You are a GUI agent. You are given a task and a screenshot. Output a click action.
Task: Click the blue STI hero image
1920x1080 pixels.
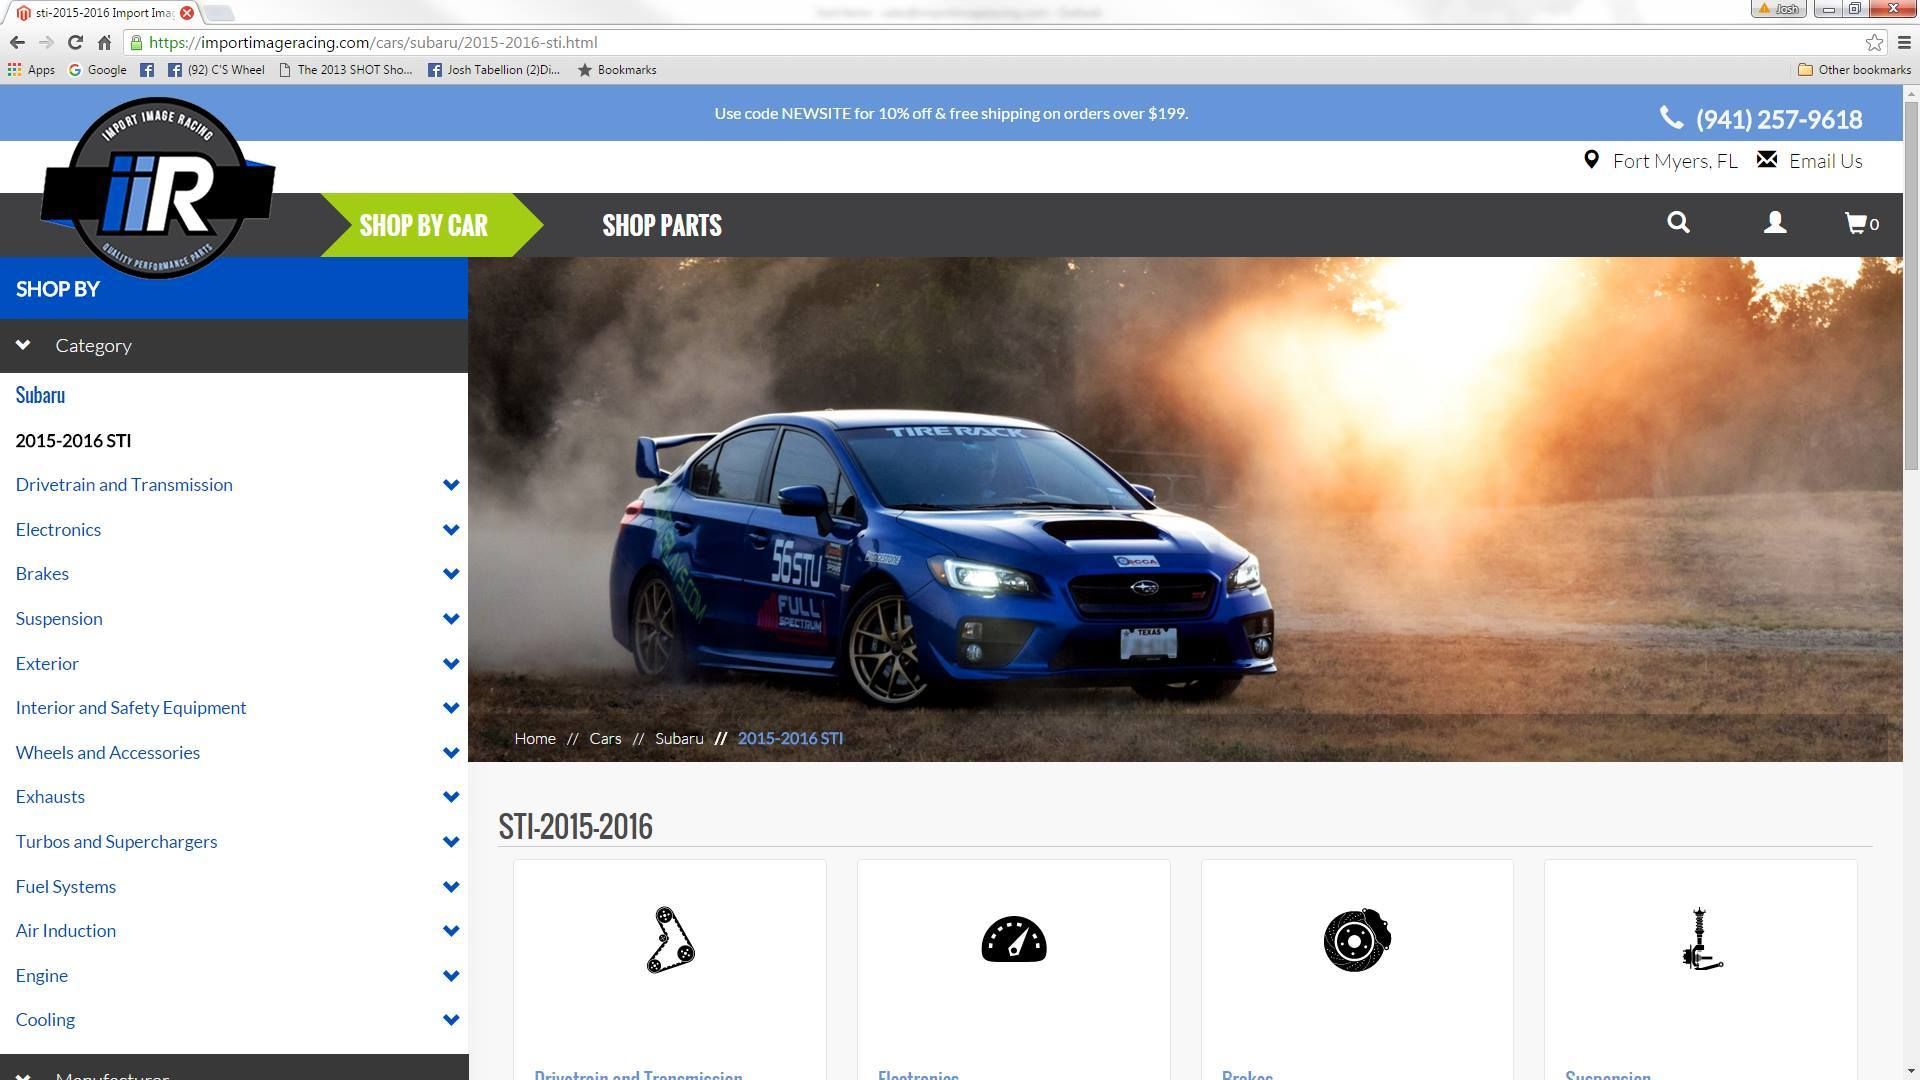pos(1185,509)
